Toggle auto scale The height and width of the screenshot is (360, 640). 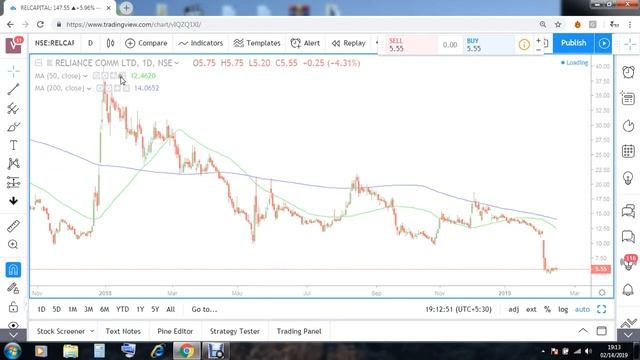coord(582,309)
